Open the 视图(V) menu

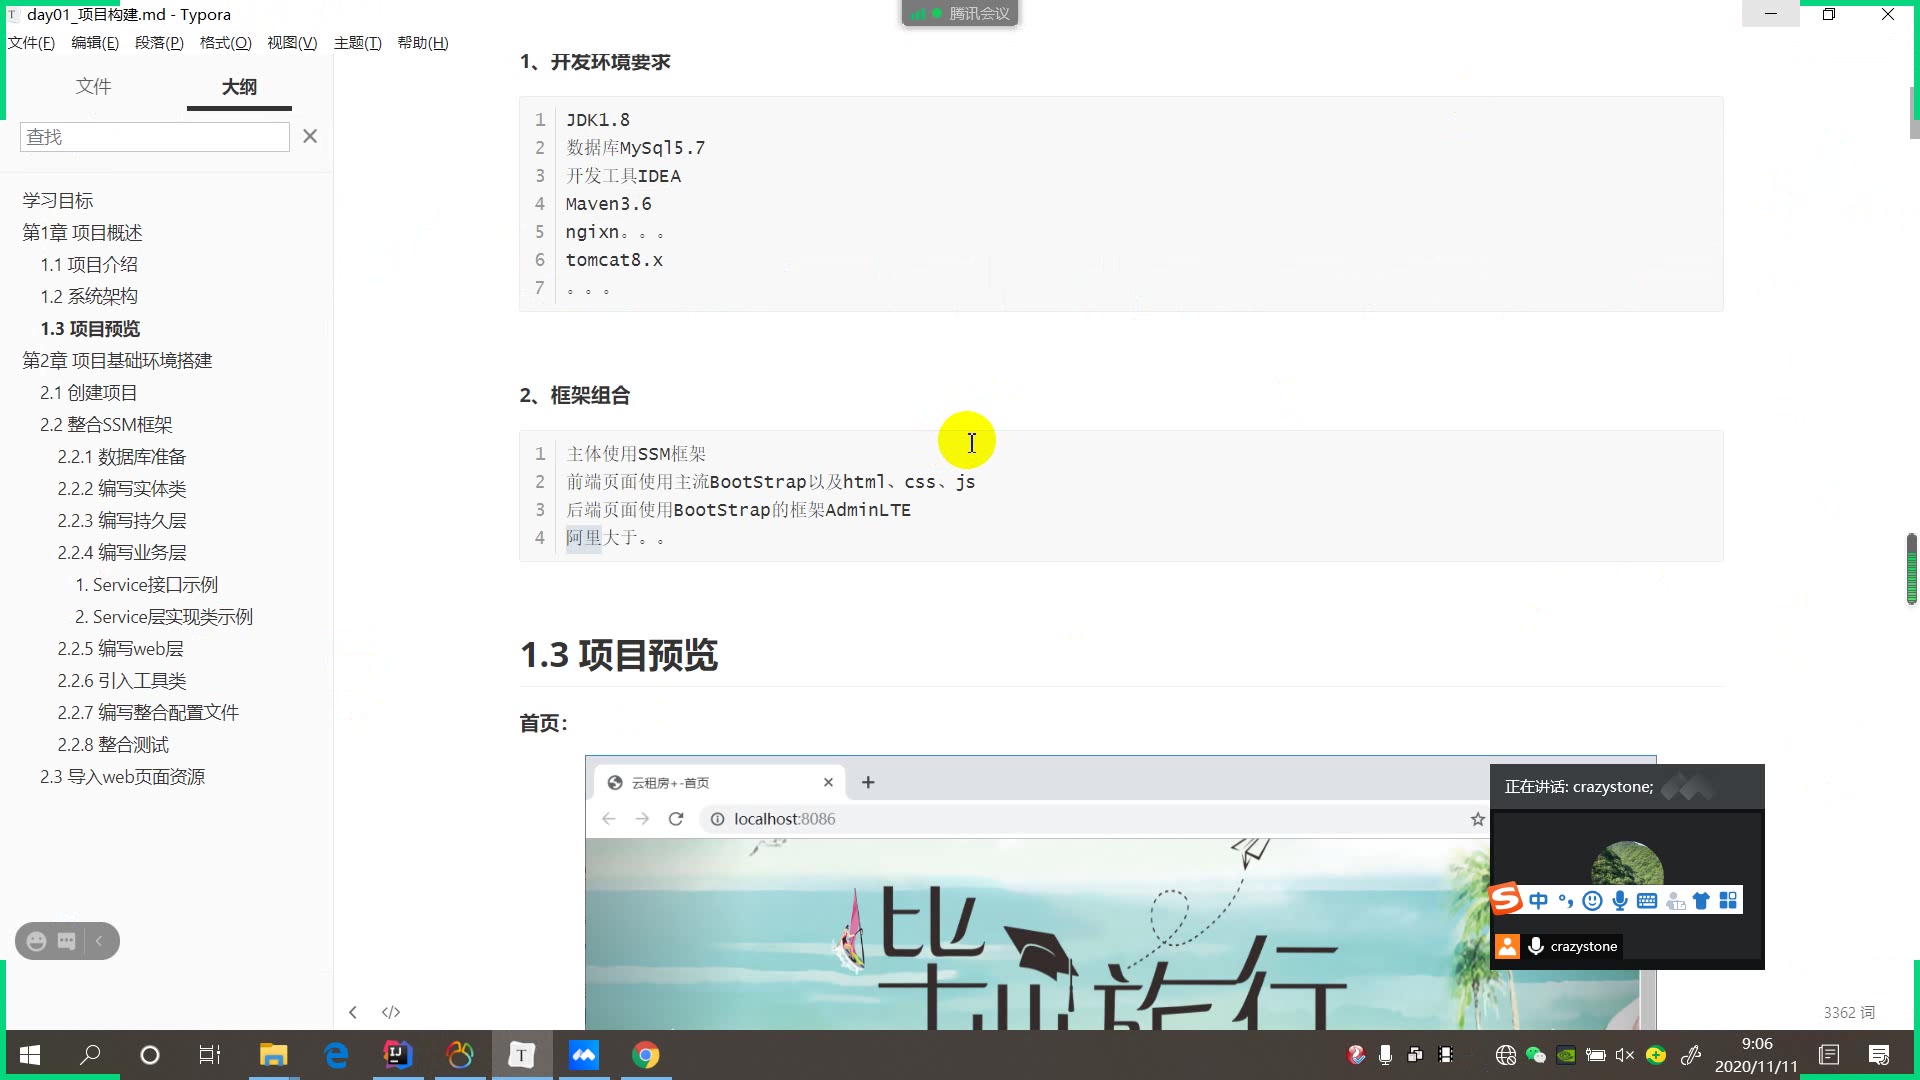[292, 43]
